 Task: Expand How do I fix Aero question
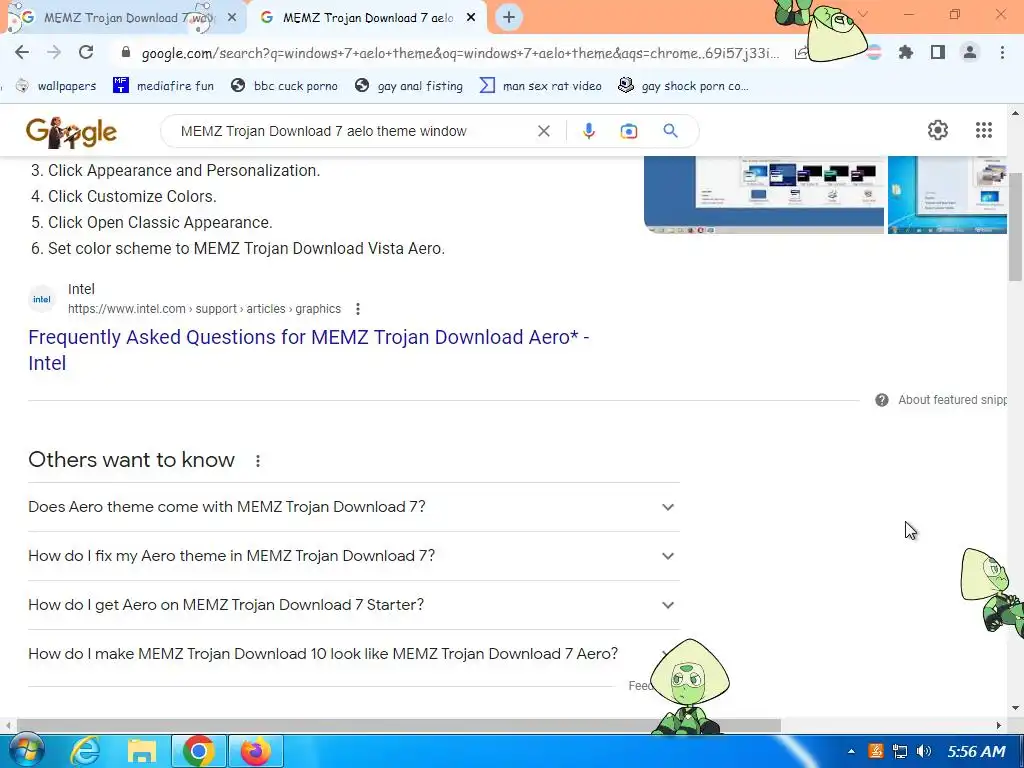[353, 556]
